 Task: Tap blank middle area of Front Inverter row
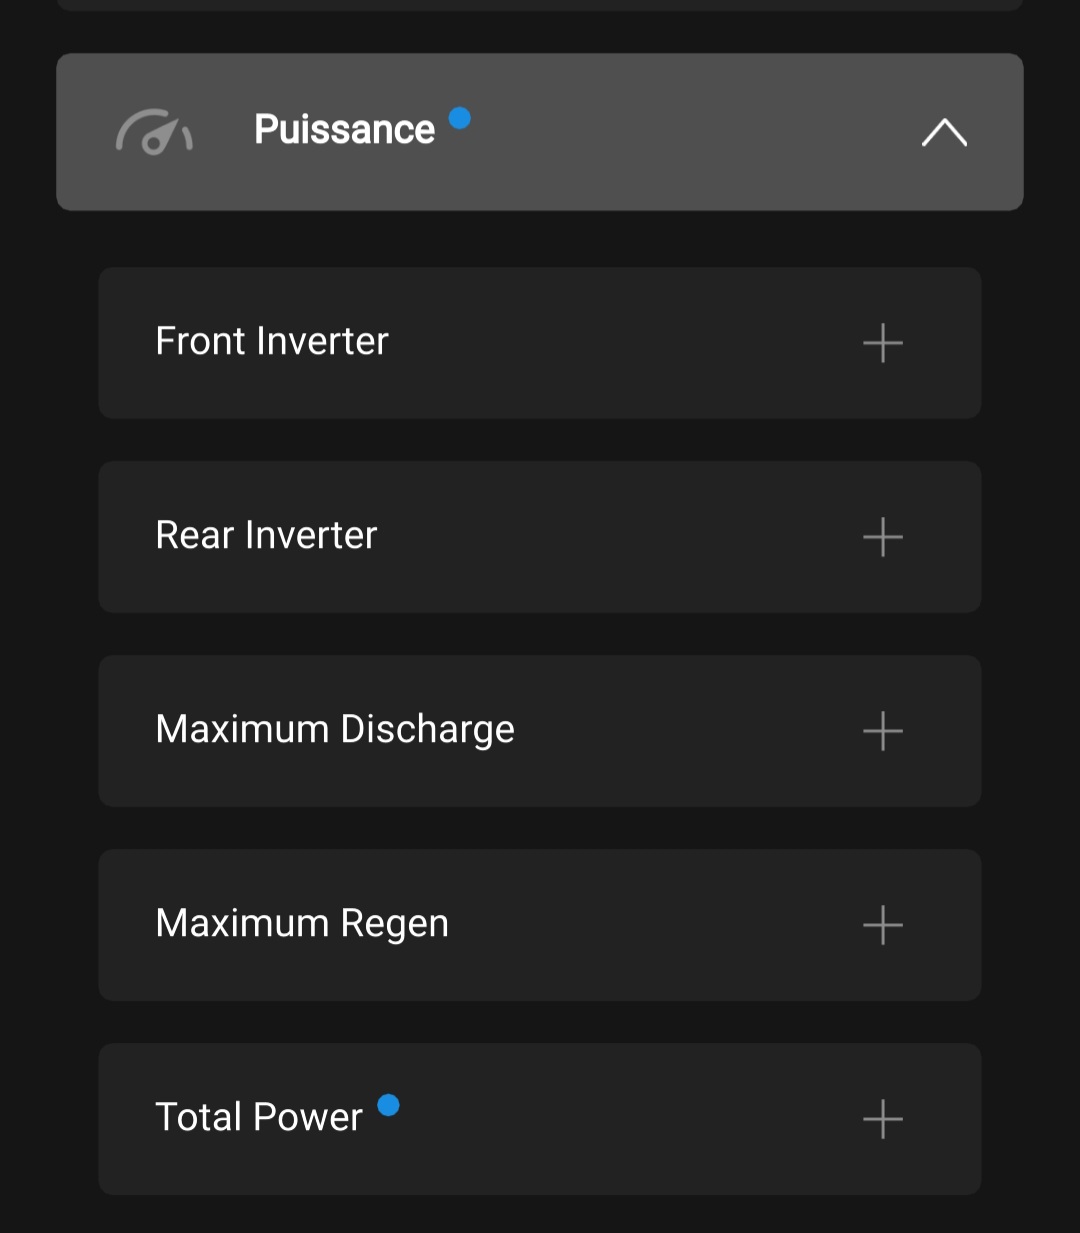pos(620,343)
